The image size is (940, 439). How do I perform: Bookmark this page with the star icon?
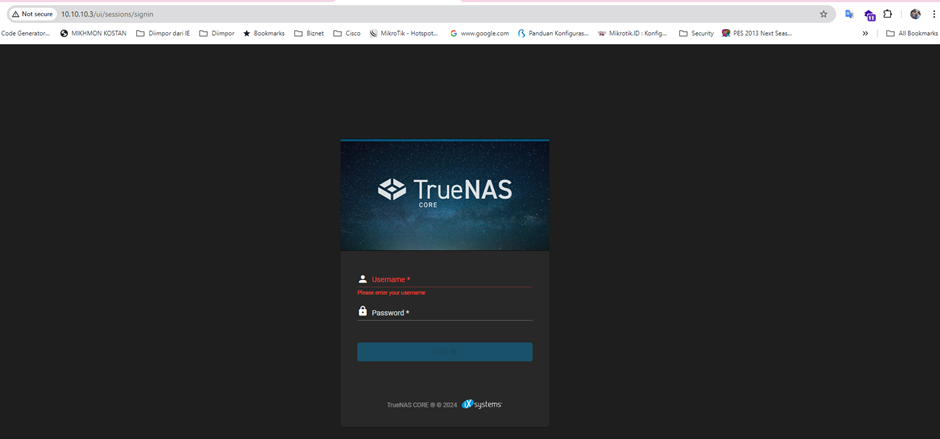coord(823,14)
